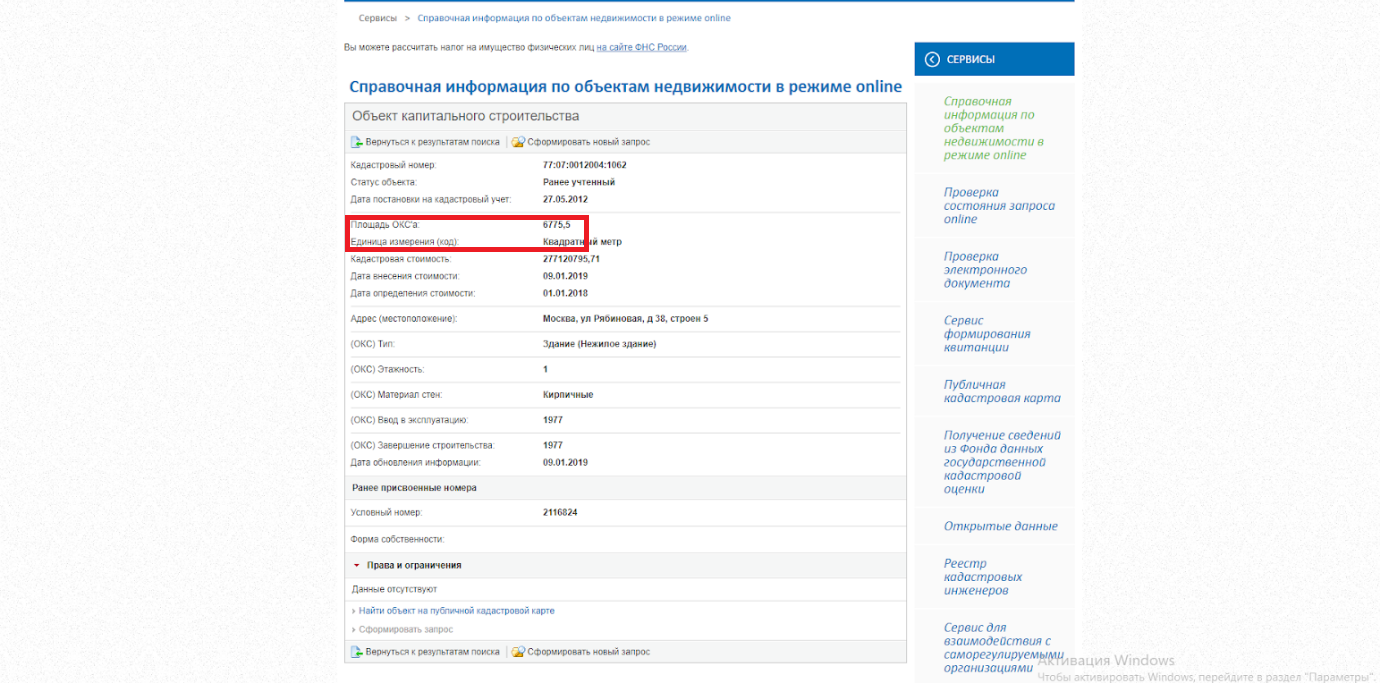
Task: Open Найти объект на публичной кадастровой карте
Action: [x=456, y=610]
